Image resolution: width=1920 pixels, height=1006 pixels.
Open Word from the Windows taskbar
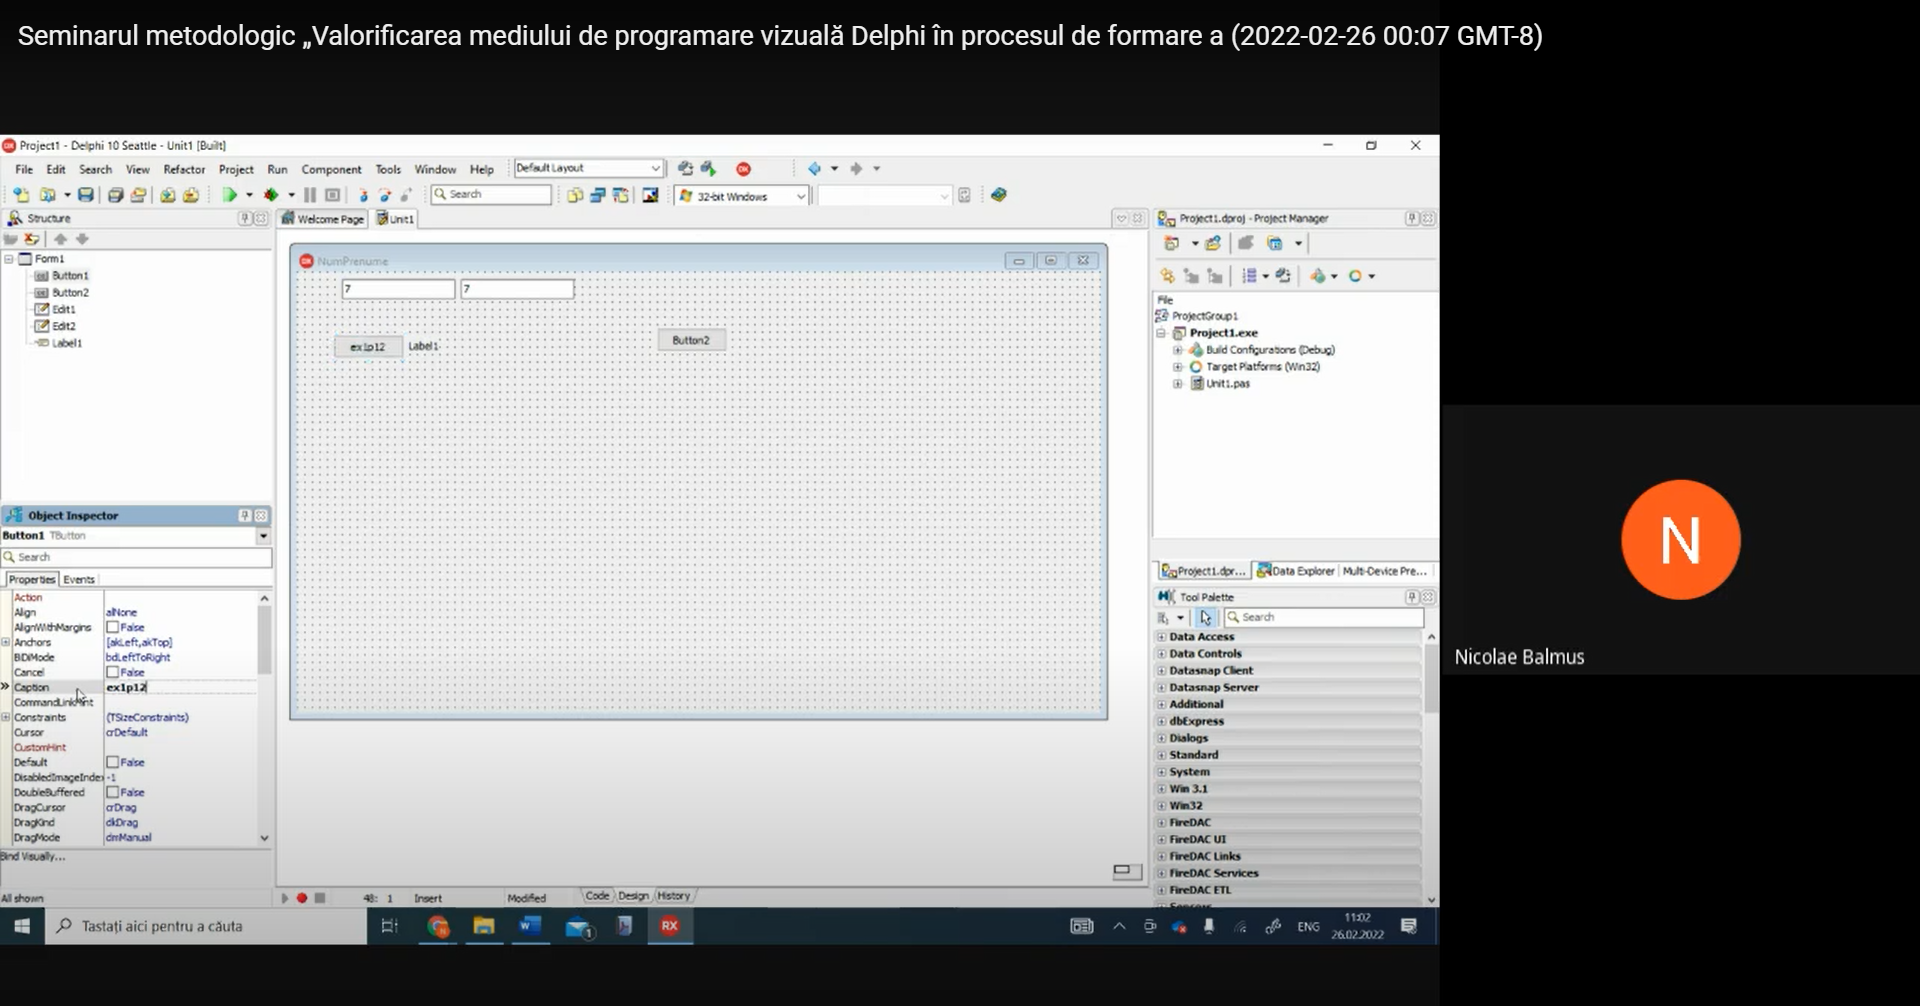tap(529, 926)
